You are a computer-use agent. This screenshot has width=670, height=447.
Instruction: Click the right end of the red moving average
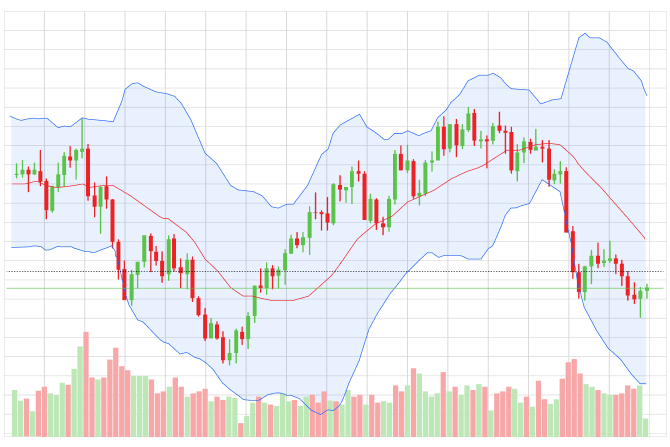click(646, 239)
